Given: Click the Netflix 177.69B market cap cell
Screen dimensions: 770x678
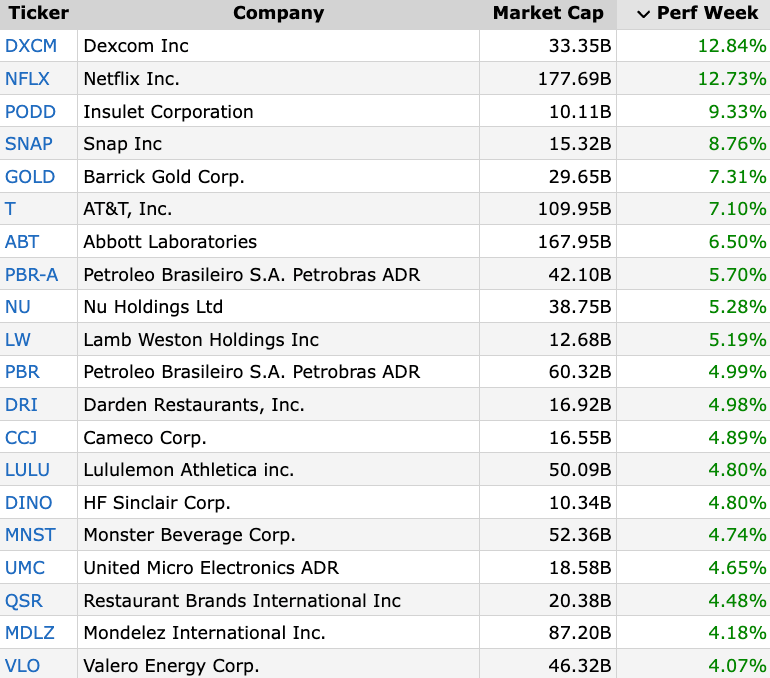Looking at the screenshot, I should point(548,79).
